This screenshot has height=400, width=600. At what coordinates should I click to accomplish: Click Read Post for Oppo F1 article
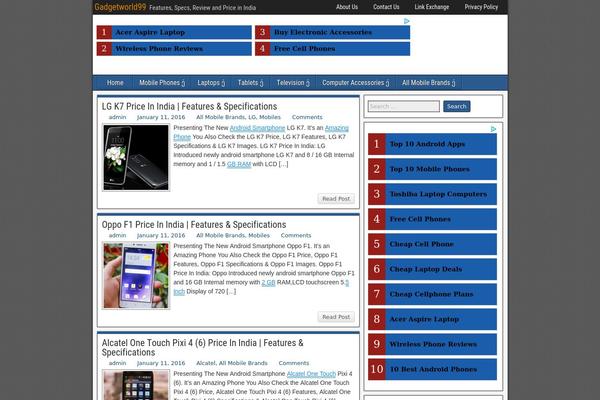click(336, 317)
